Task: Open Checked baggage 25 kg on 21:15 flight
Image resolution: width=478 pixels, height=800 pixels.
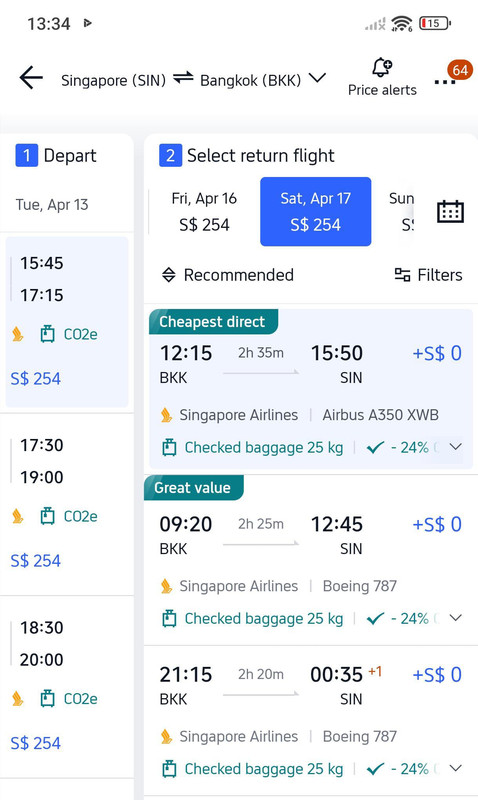Action: (x=253, y=768)
